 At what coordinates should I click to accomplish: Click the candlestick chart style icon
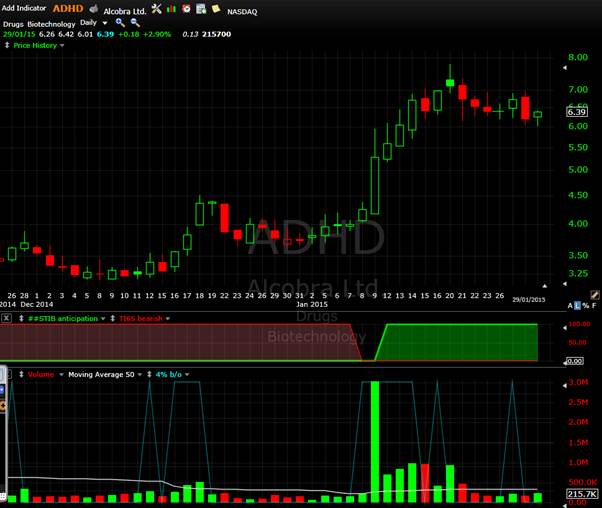[x=171, y=9]
